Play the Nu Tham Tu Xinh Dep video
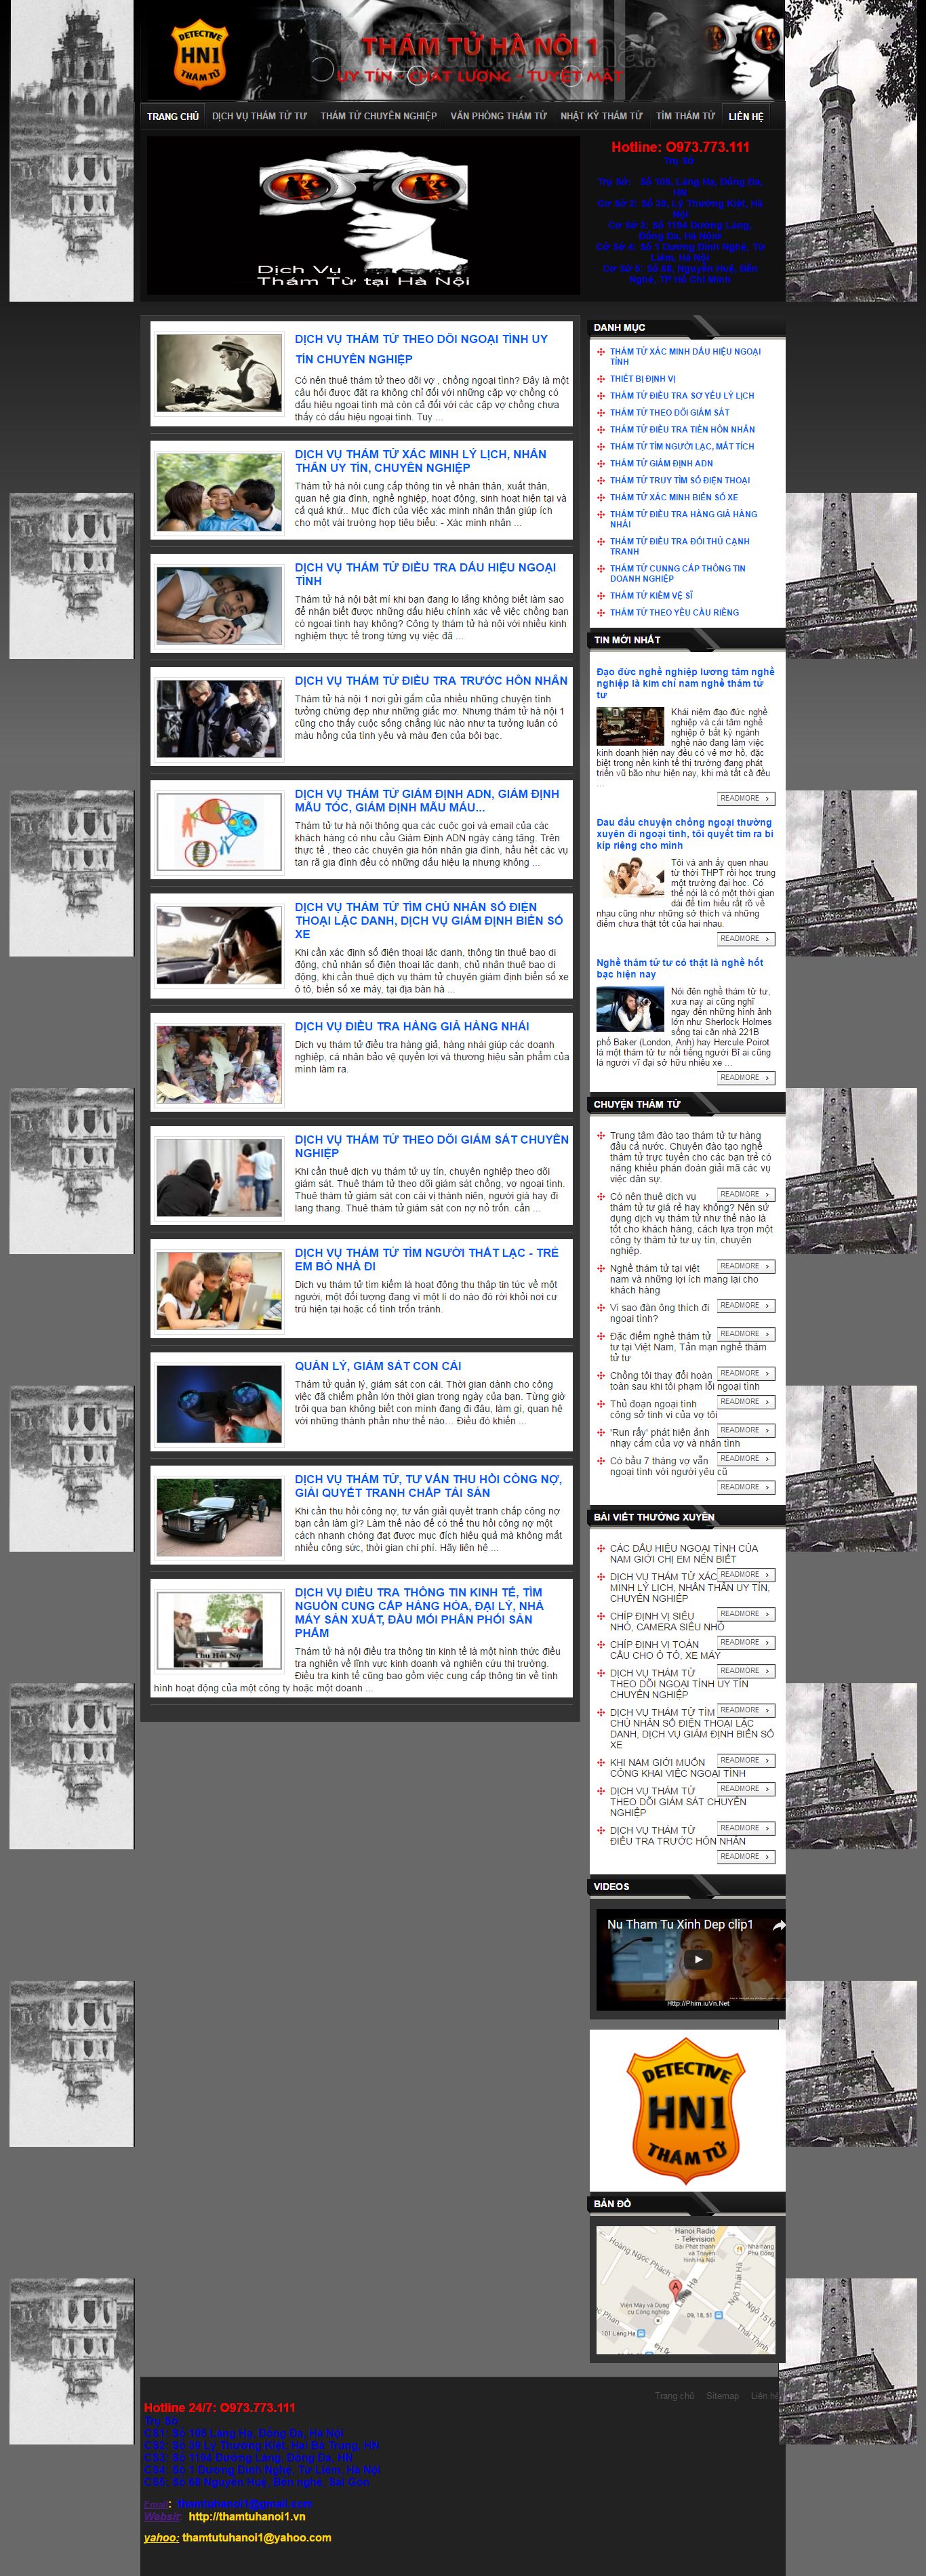 tap(698, 1959)
